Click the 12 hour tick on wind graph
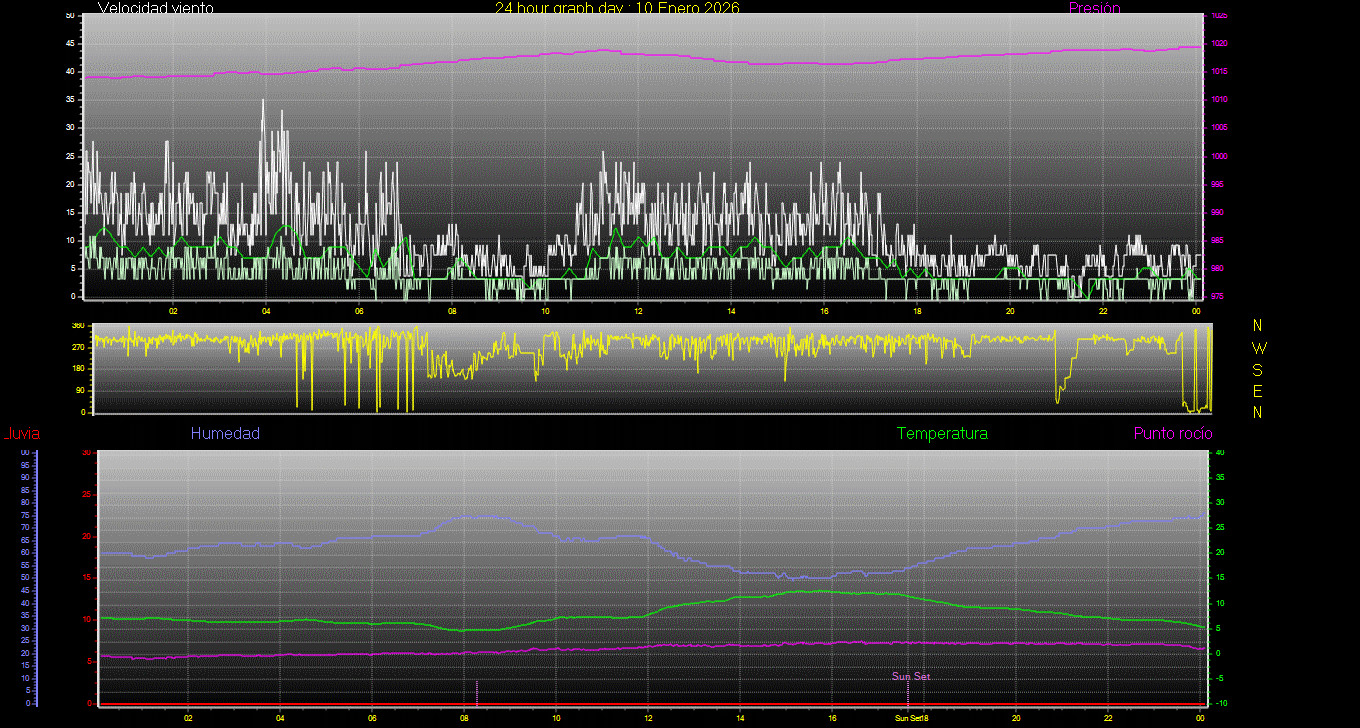The height and width of the screenshot is (728, 1360). tap(638, 310)
